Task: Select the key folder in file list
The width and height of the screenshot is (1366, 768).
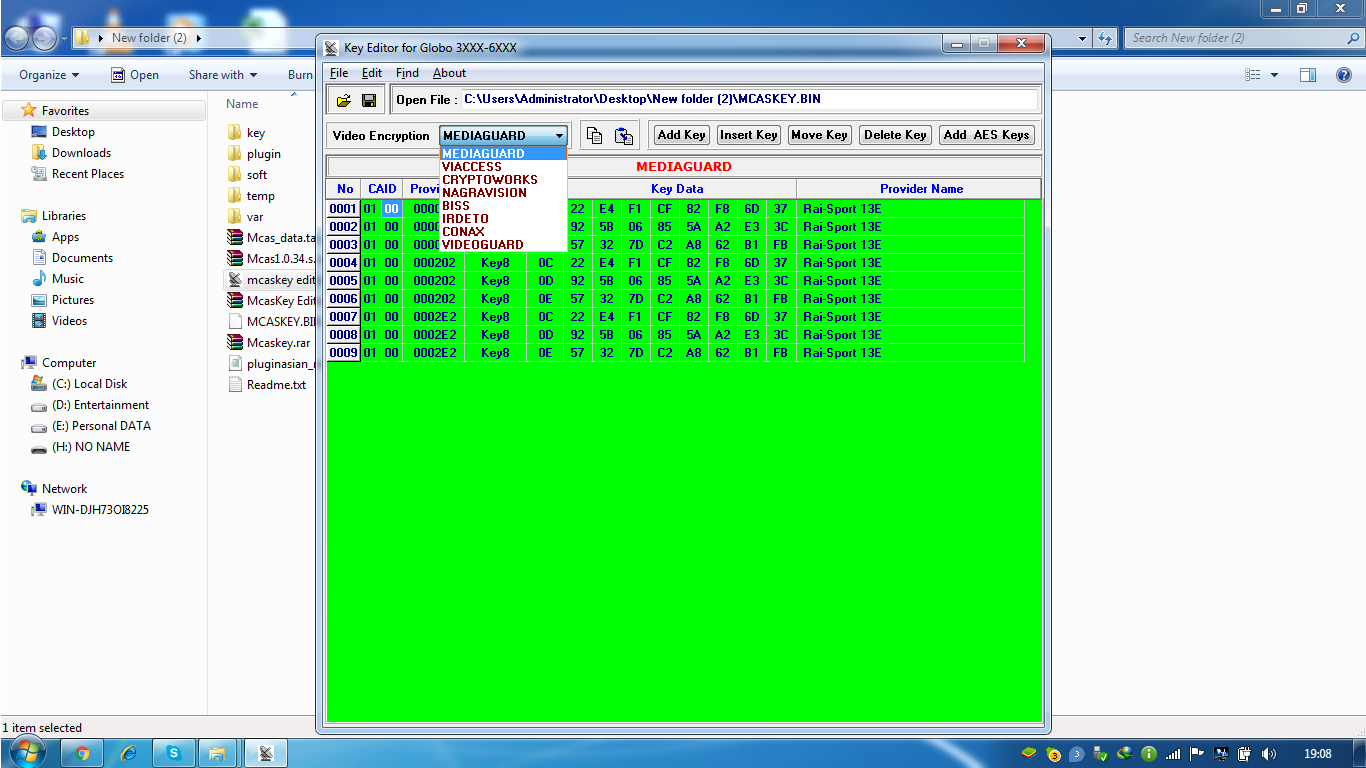Action: click(x=256, y=133)
